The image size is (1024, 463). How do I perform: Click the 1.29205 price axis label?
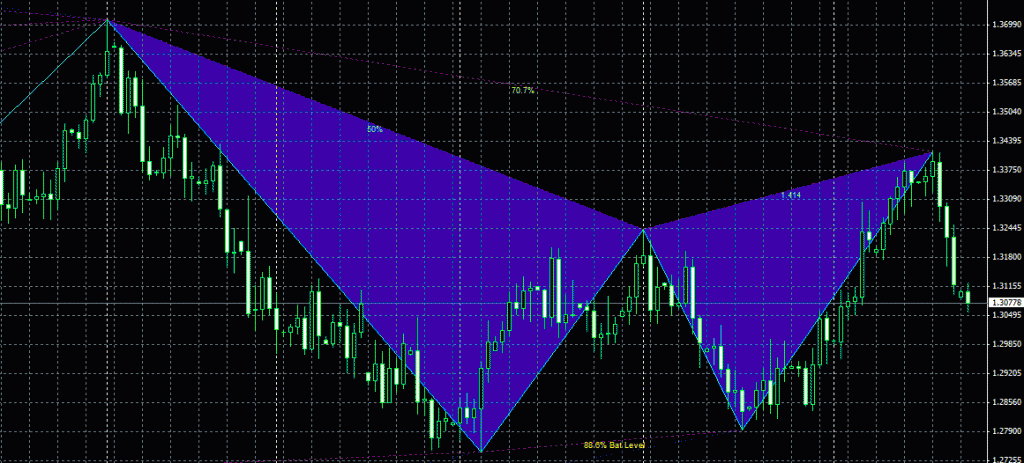click(1006, 374)
